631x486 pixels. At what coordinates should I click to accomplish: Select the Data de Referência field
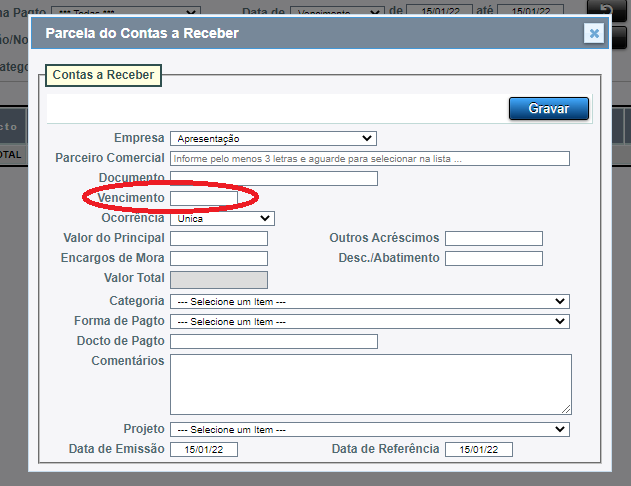478,450
